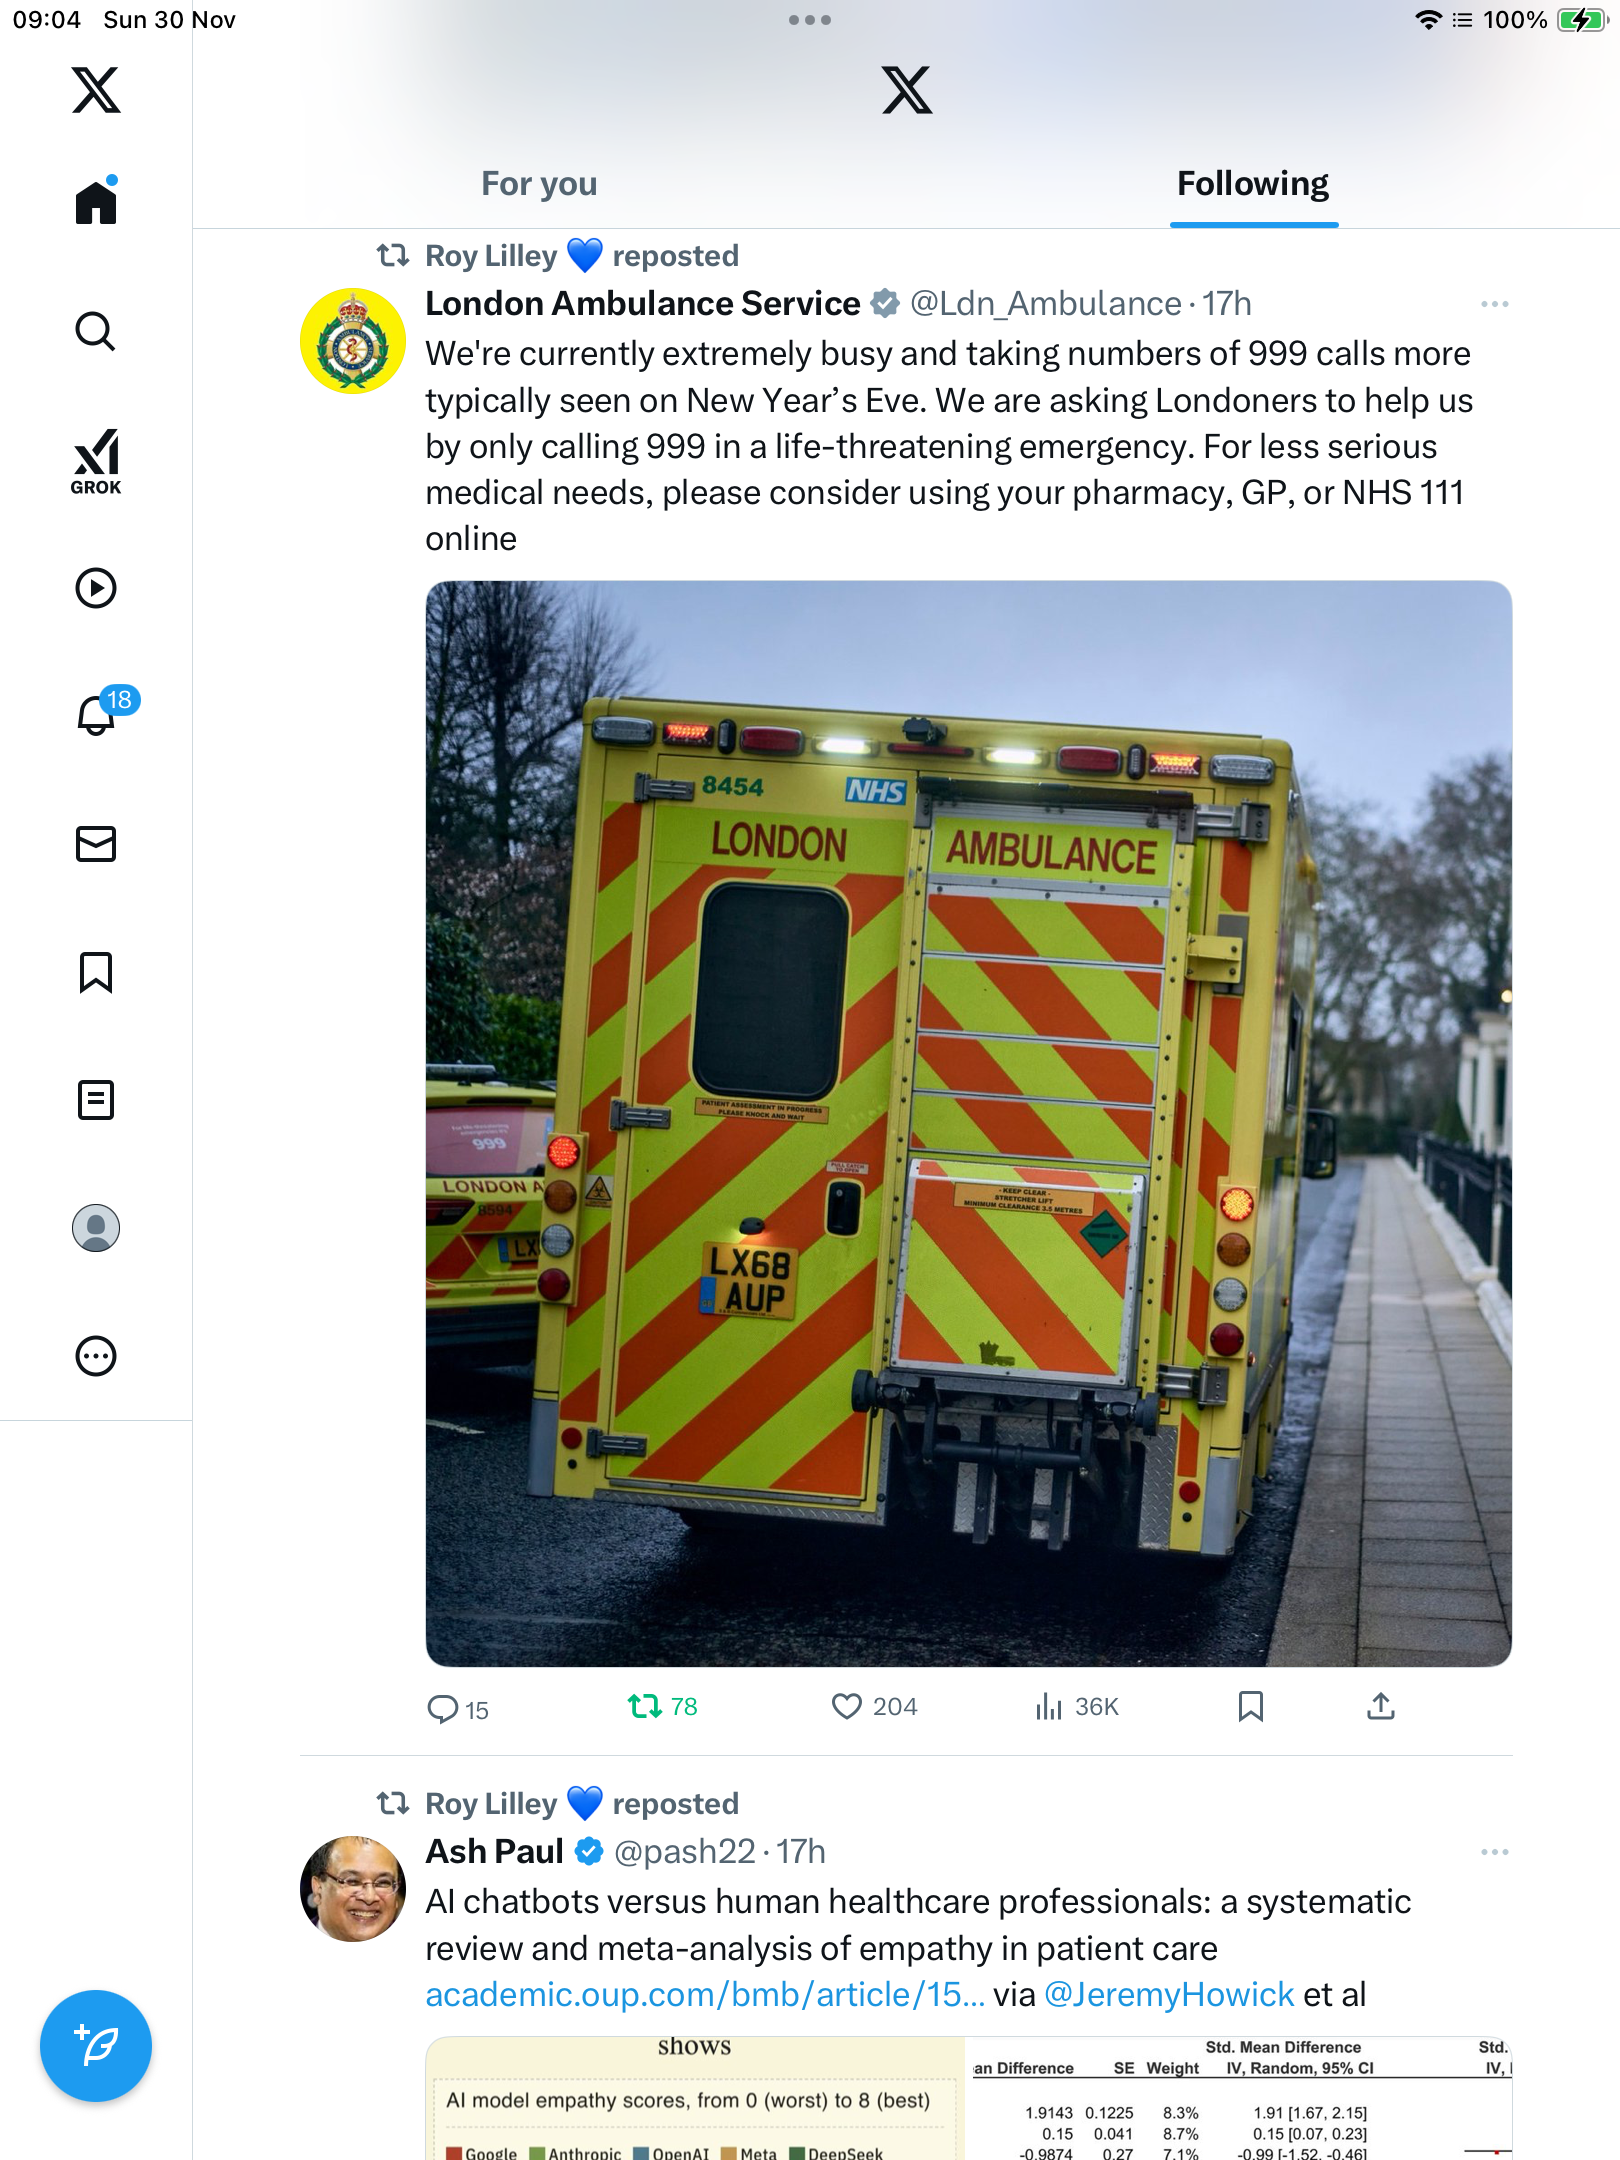Image resolution: width=1620 pixels, height=2160 pixels.
Task: Bookmark the London Ambulance Service post
Action: (x=1250, y=1706)
